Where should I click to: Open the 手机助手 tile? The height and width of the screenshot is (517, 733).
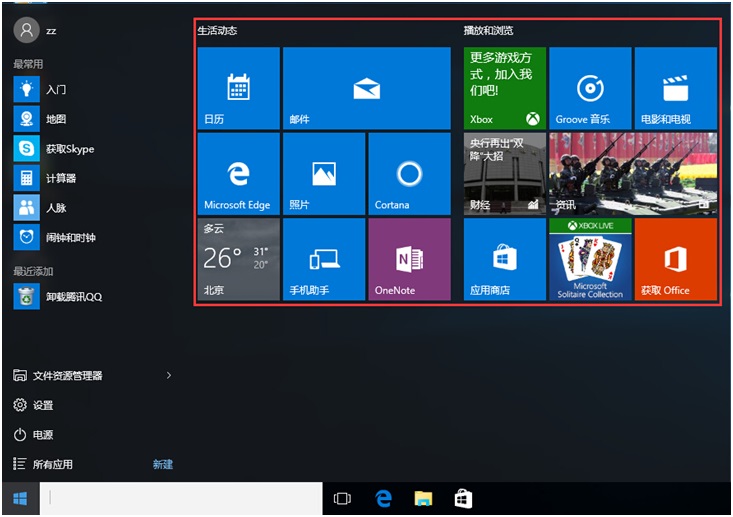pyautogui.click(x=323, y=260)
